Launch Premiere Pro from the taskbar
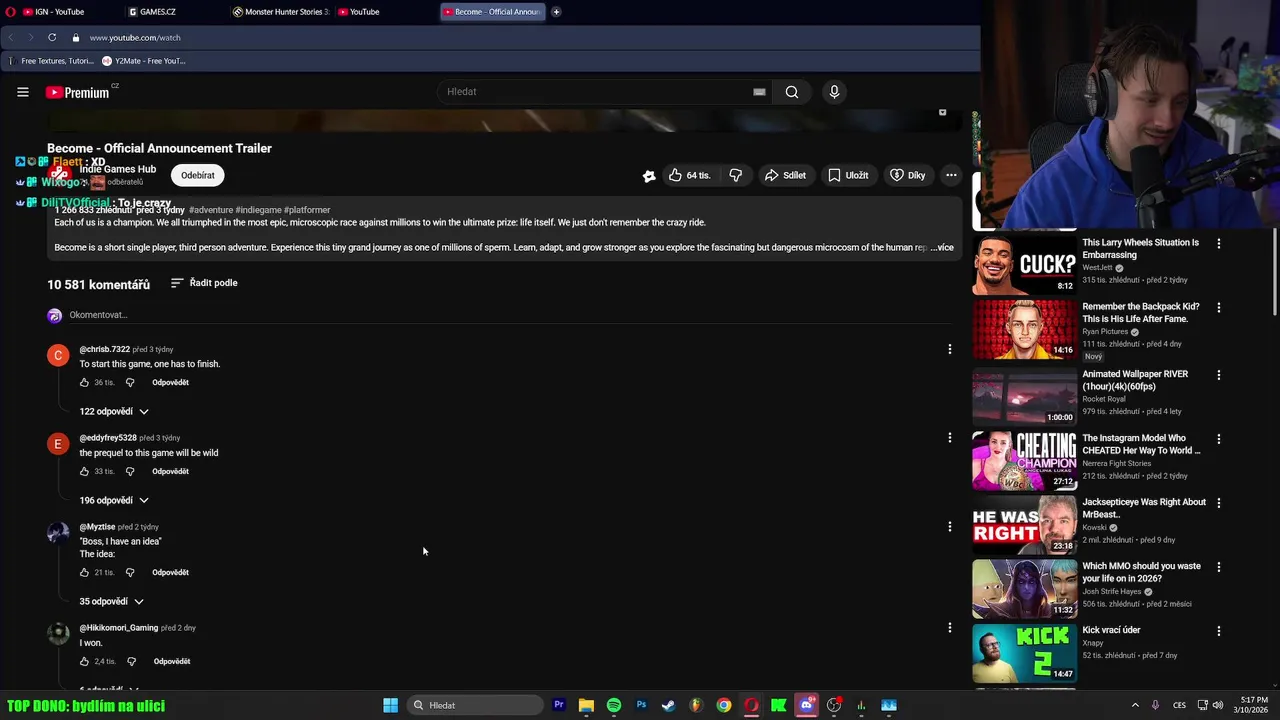 559,705
